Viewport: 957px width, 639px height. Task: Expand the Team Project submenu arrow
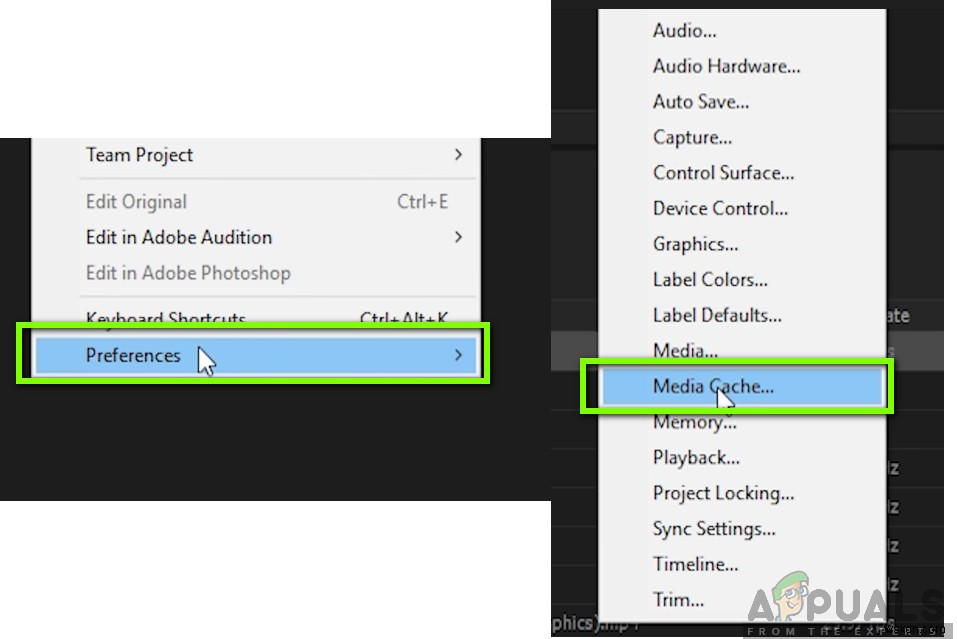click(x=458, y=155)
